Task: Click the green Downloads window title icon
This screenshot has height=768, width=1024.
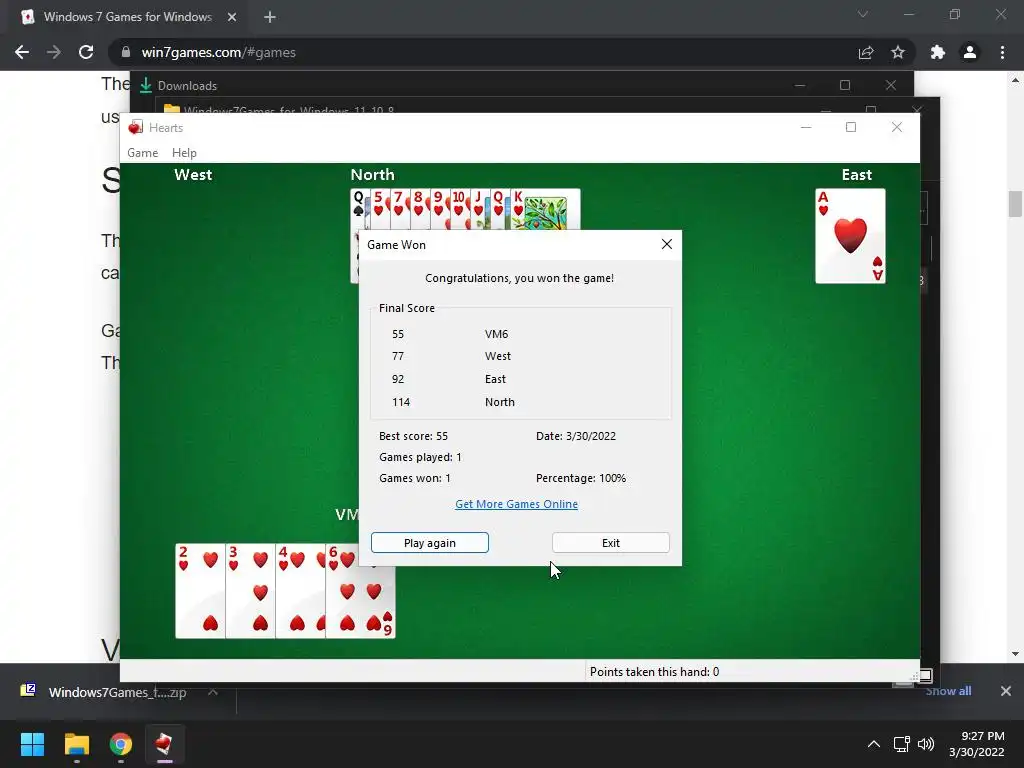Action: click(x=146, y=85)
